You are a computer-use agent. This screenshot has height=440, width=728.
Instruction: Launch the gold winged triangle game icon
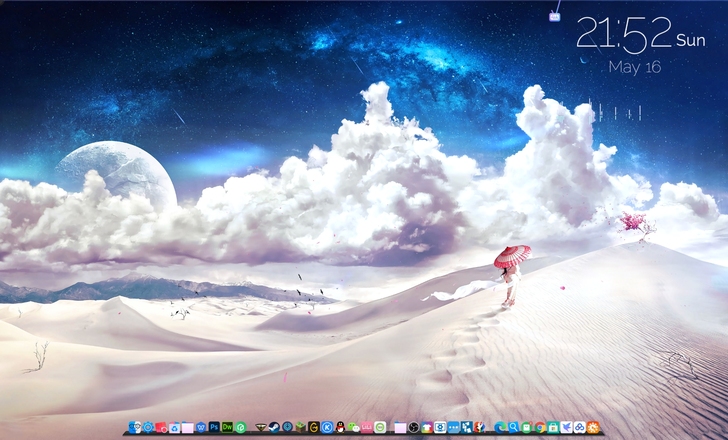pos(261,427)
